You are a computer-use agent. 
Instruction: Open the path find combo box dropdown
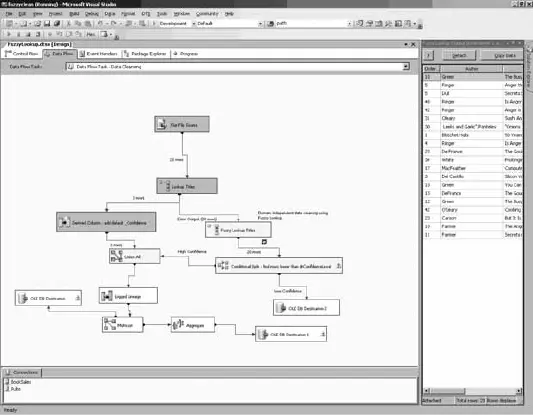point(349,23)
